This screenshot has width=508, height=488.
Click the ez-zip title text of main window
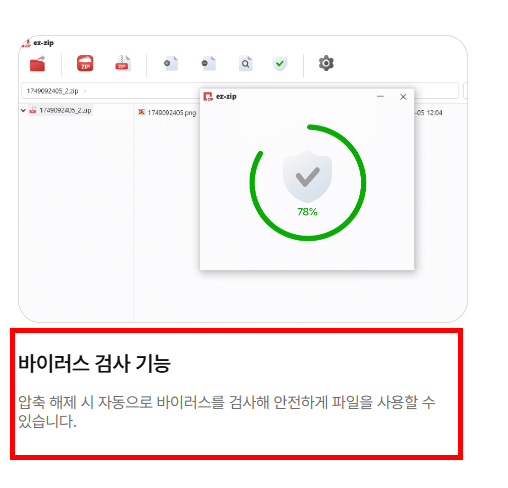(x=44, y=43)
